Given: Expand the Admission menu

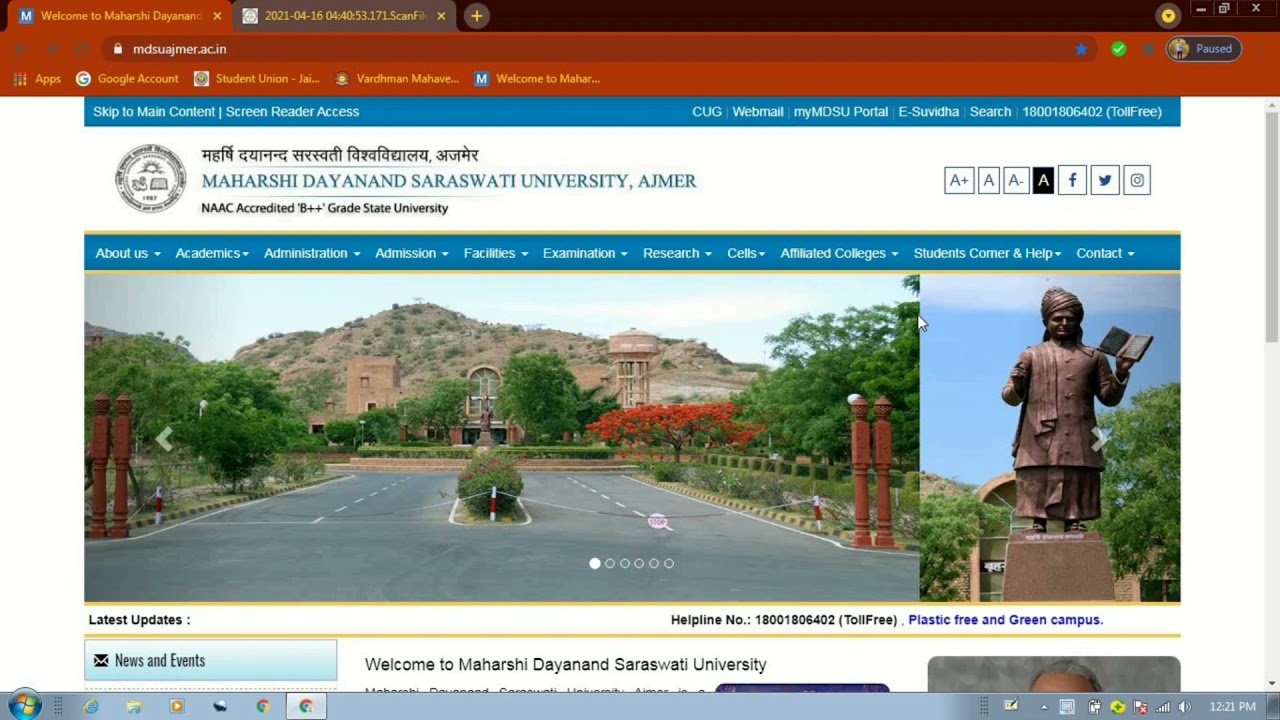Looking at the screenshot, I should tap(412, 253).
